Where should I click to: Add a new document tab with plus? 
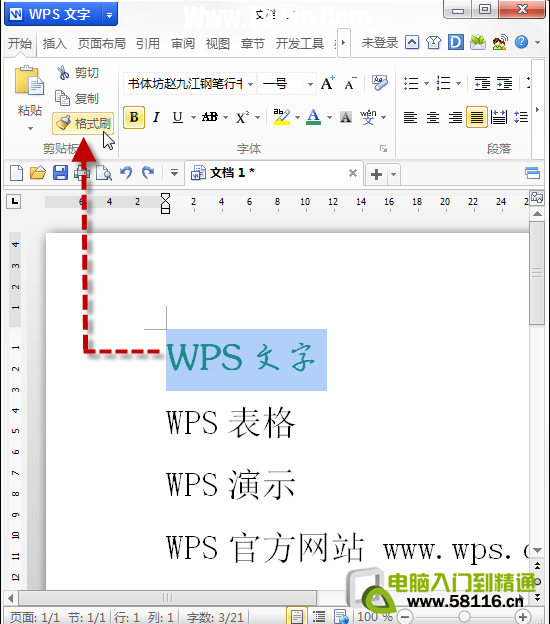[376, 174]
